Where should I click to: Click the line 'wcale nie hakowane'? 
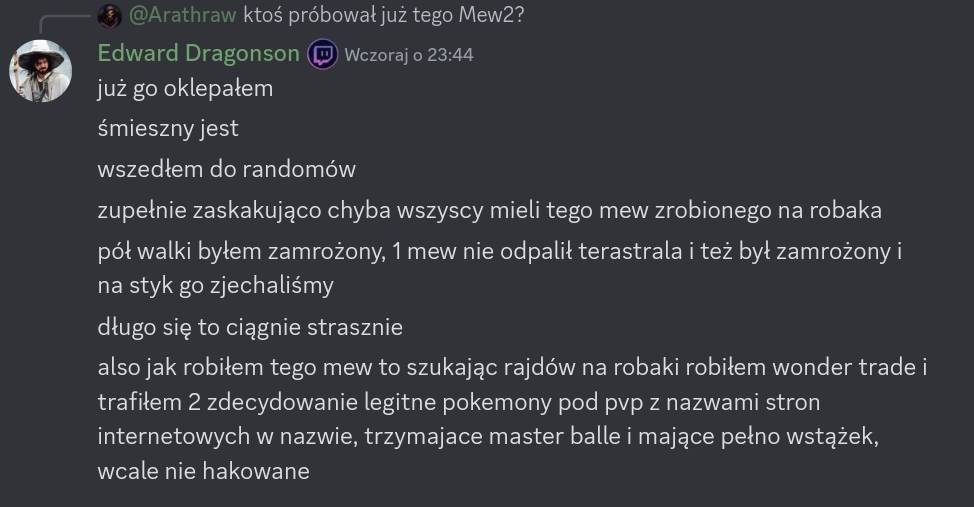(x=204, y=471)
